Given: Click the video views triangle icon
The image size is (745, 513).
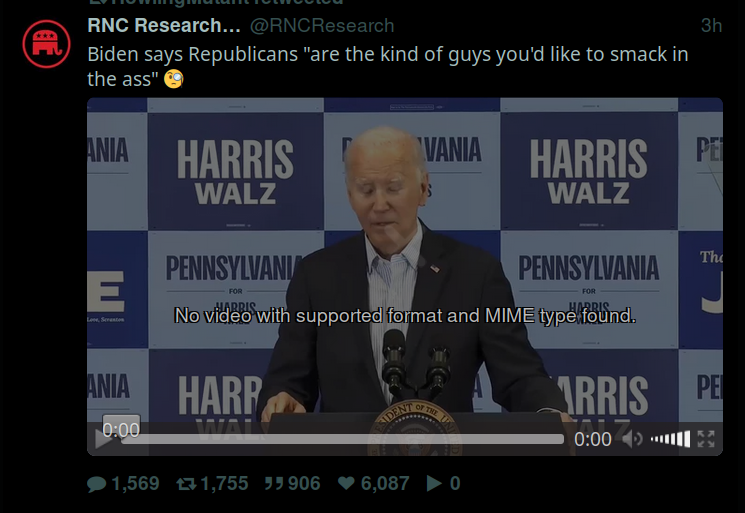Looking at the screenshot, I should tap(434, 483).
